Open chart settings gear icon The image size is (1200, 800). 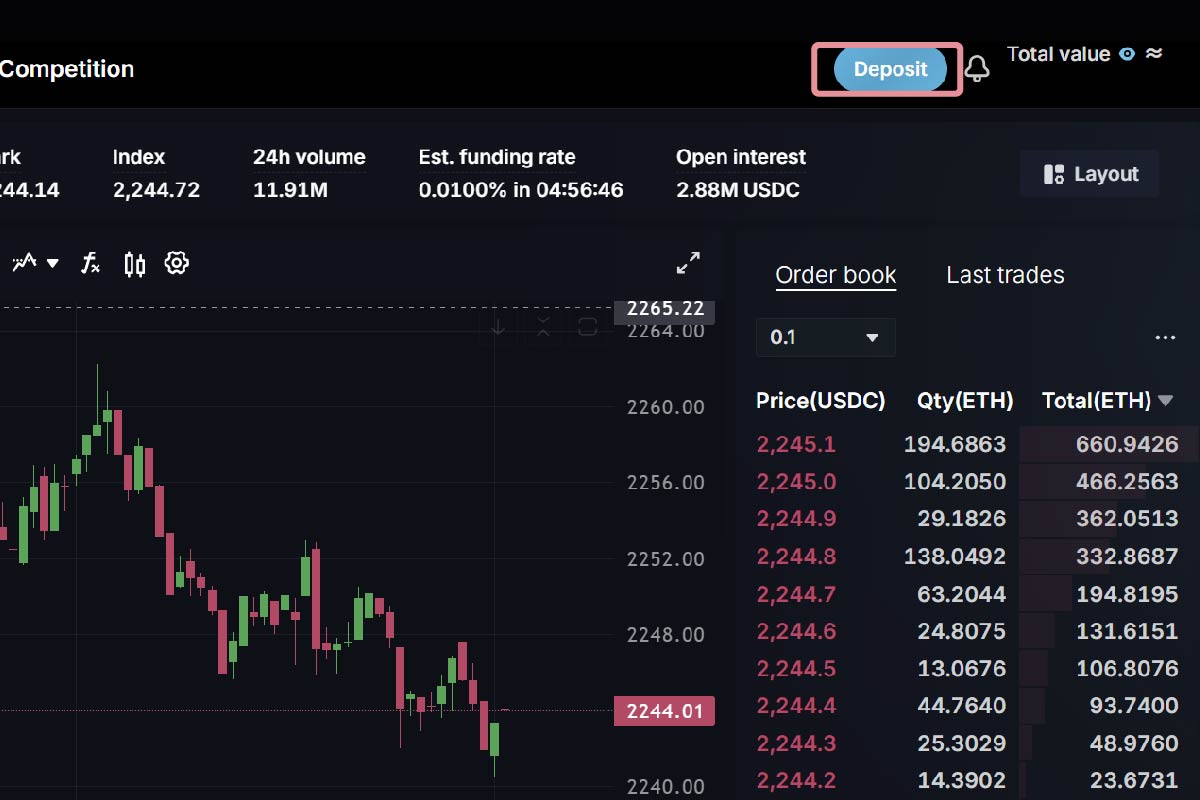[177, 263]
